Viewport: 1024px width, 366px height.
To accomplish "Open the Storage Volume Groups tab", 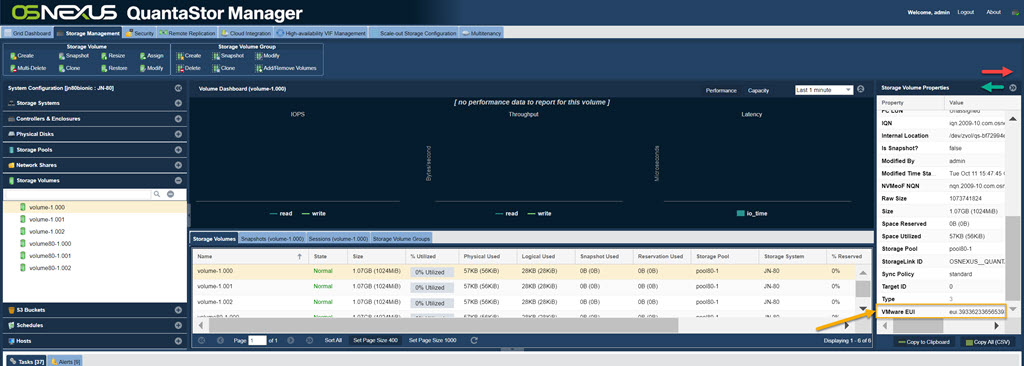I will coord(401,239).
